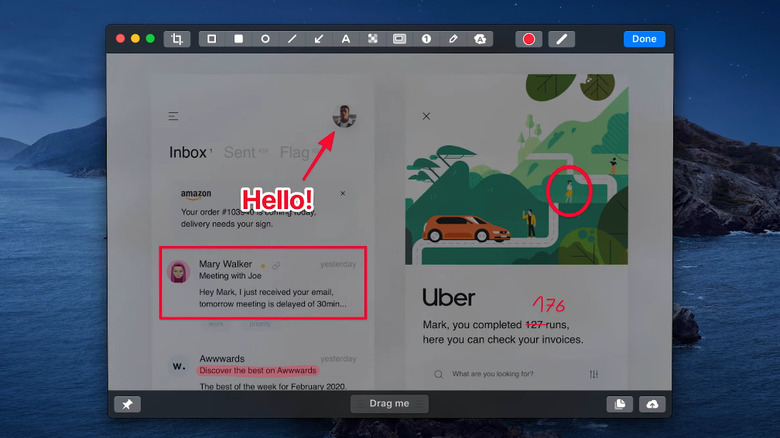Select the Arrow tool
The image size is (780, 438).
319,39
